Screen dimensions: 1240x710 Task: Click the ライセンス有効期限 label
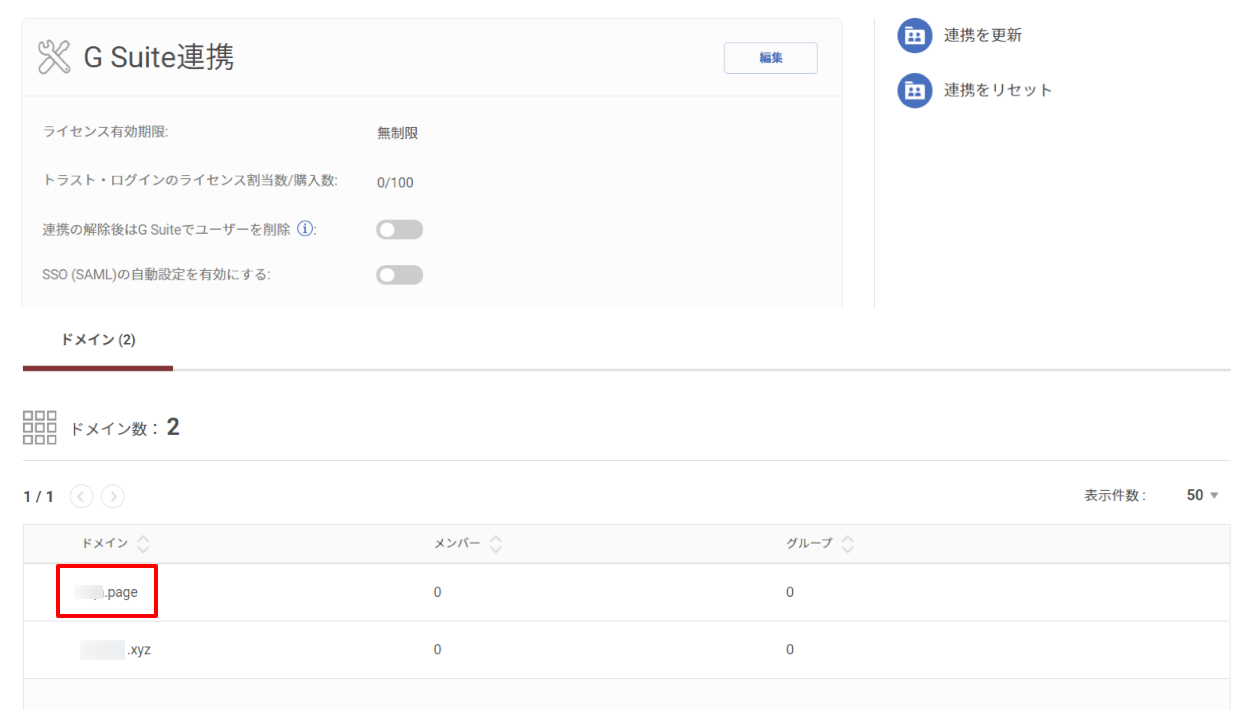[x=105, y=131]
